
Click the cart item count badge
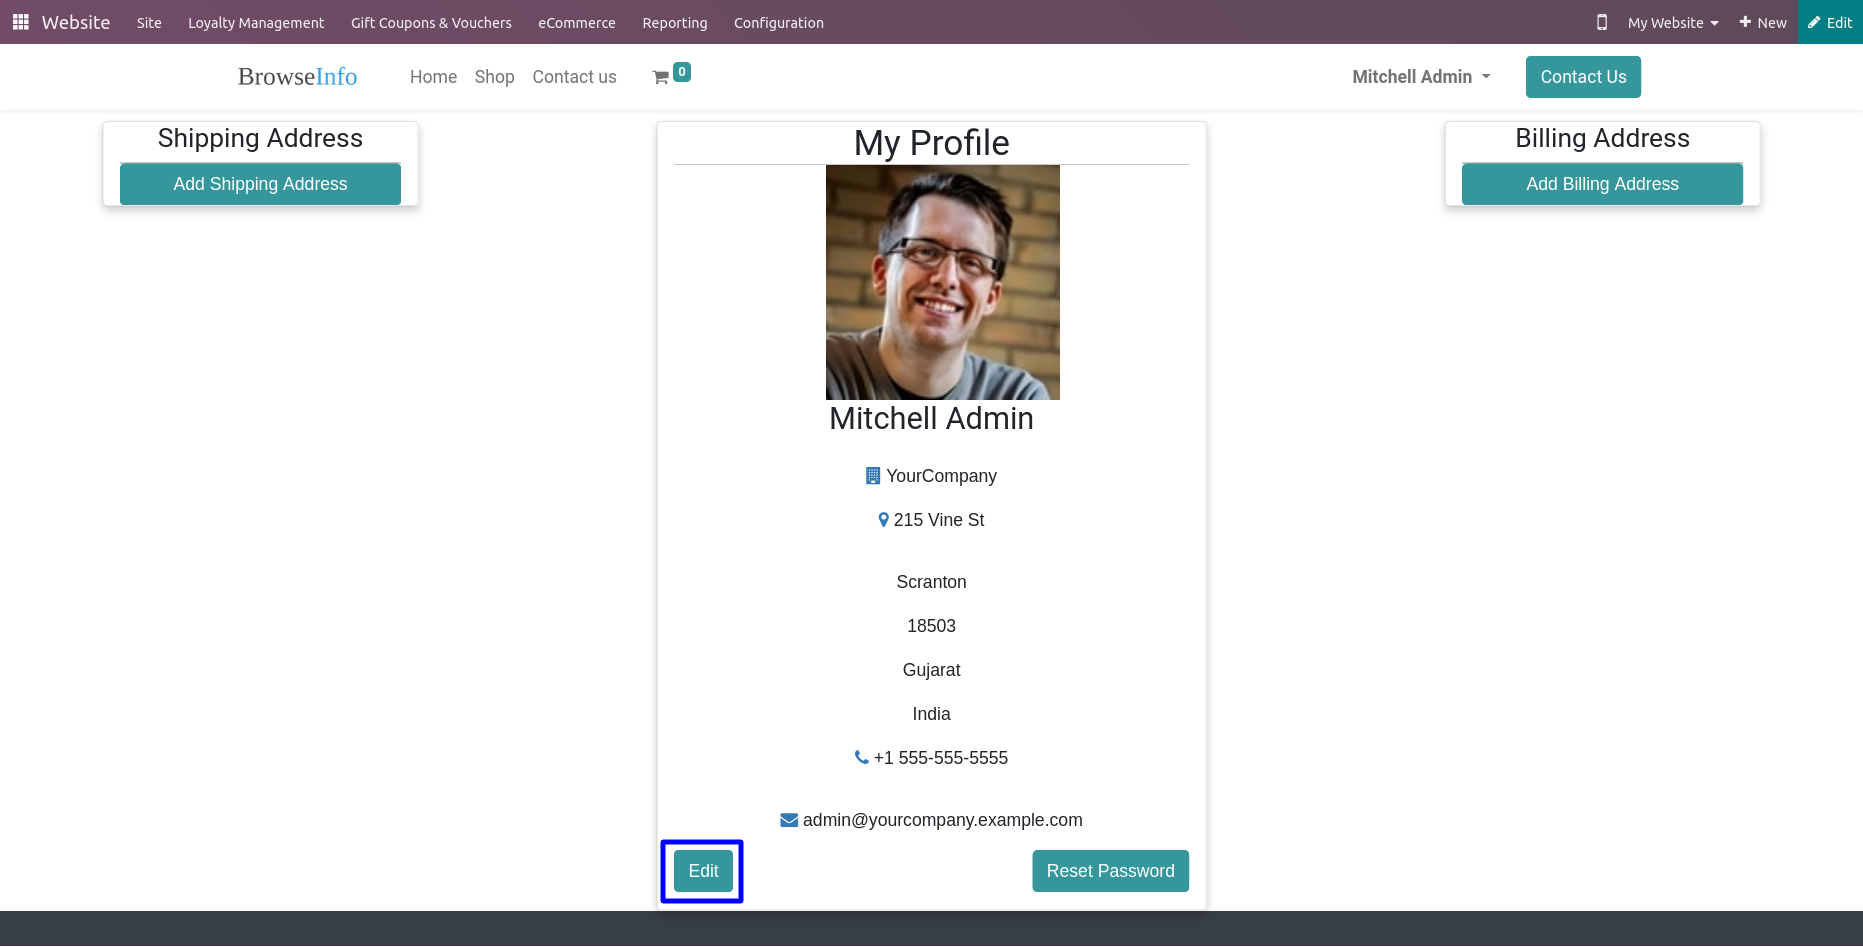tap(682, 72)
